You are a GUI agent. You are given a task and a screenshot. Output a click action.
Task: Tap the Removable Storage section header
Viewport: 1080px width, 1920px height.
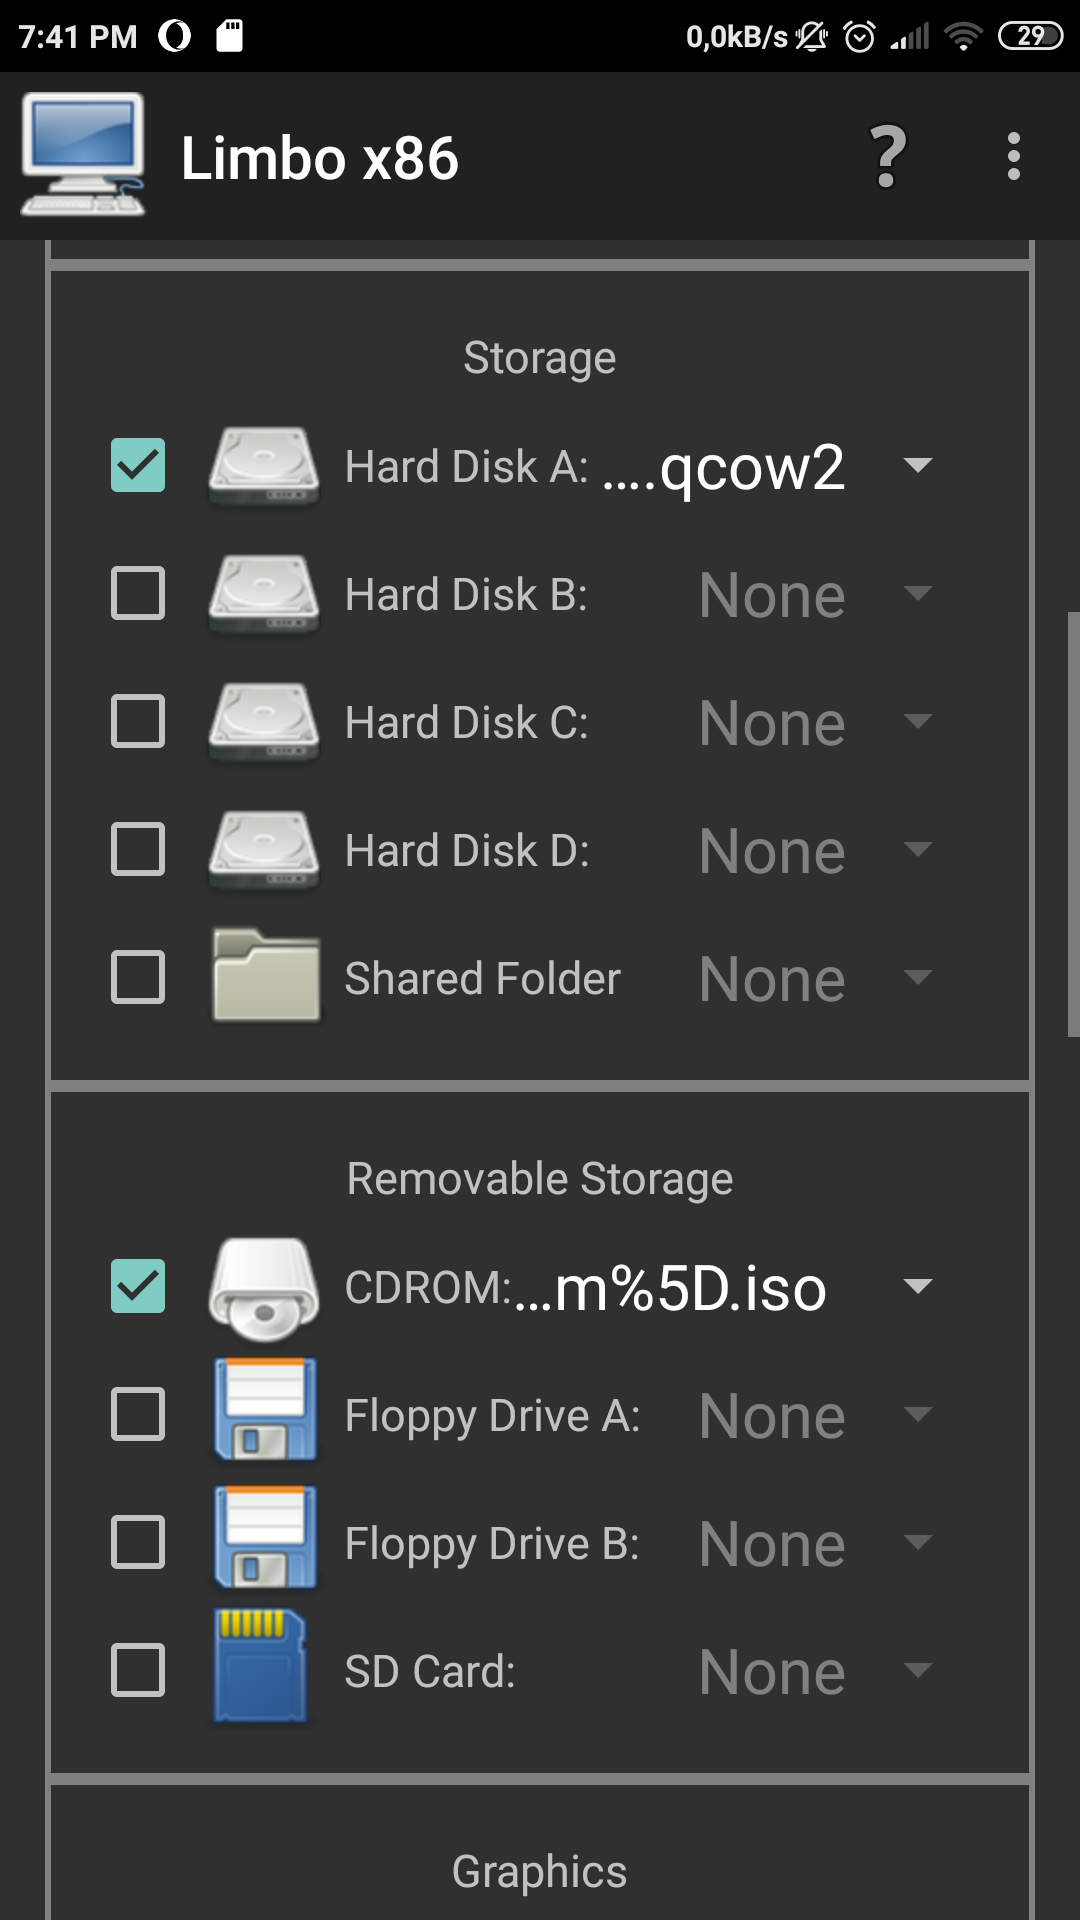pyautogui.click(x=539, y=1178)
